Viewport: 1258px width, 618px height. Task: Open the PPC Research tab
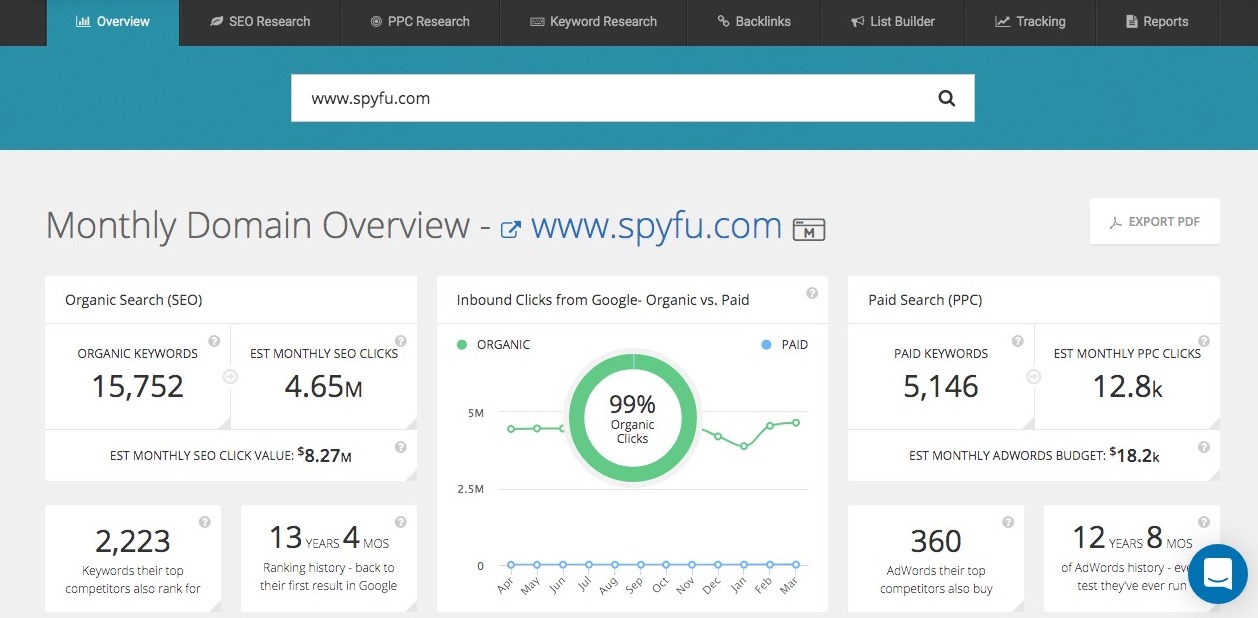pos(420,22)
